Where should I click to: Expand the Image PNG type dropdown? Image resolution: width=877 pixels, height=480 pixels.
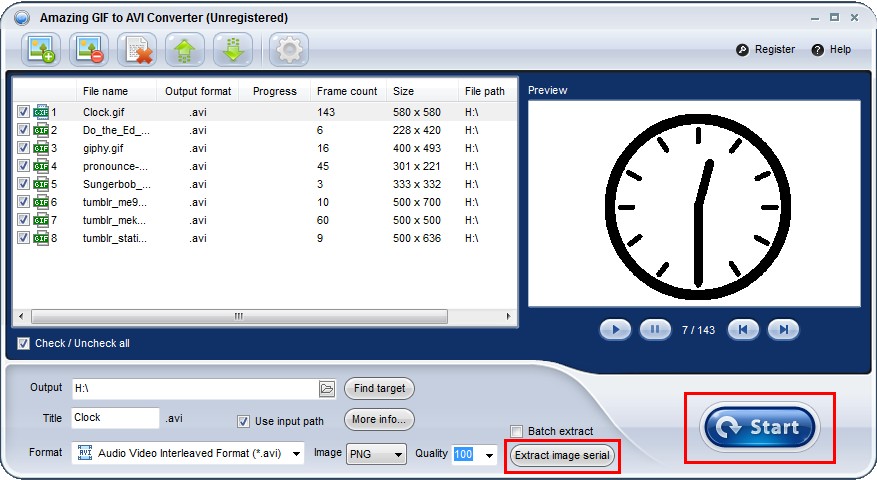click(x=399, y=454)
